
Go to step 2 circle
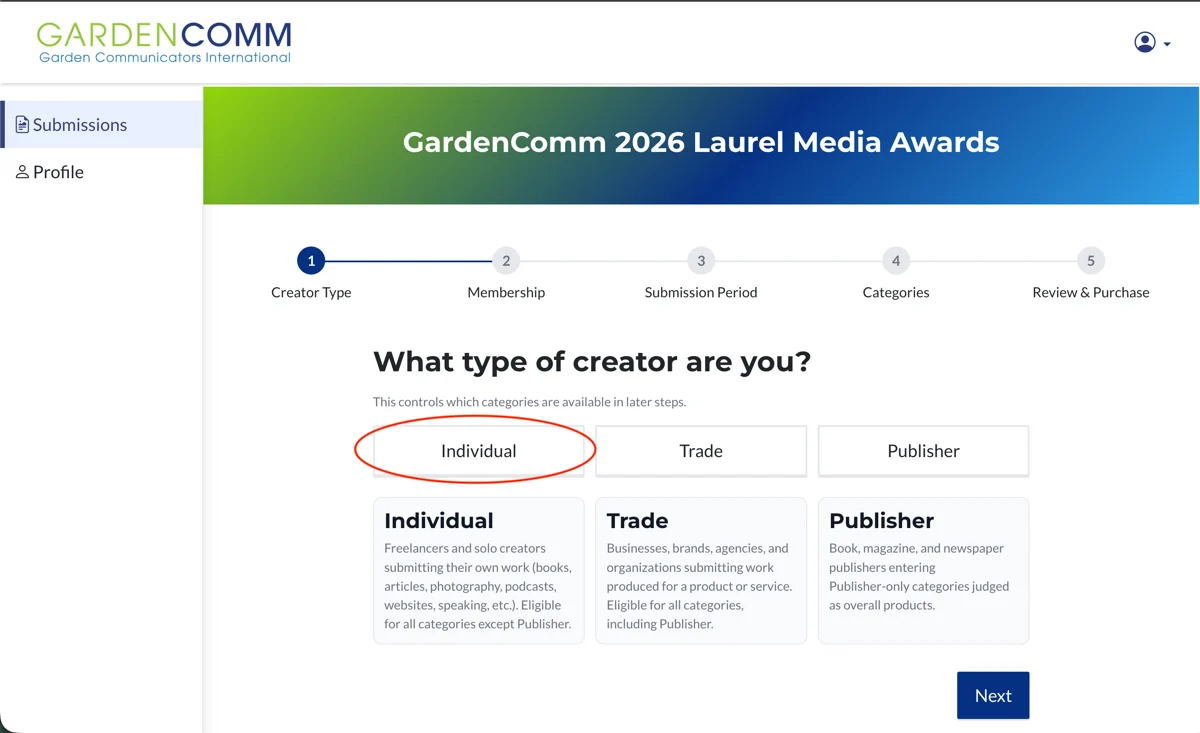[506, 261]
